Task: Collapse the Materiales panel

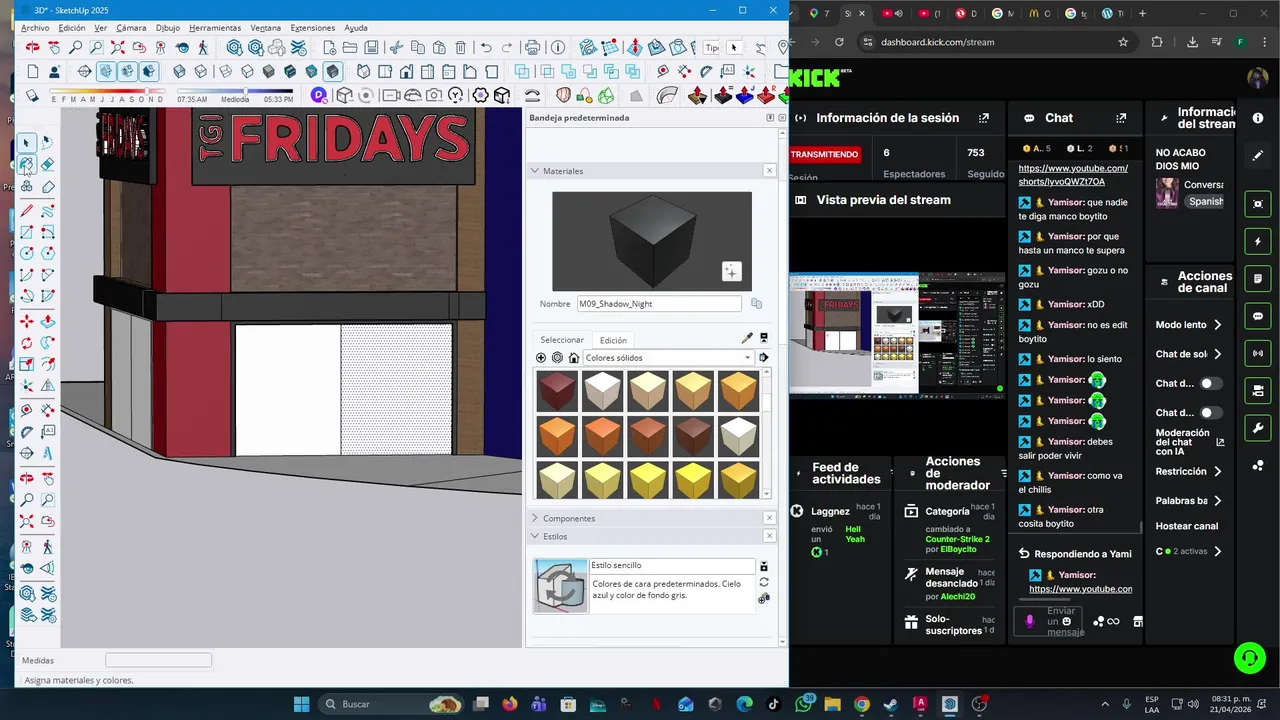Action: pyautogui.click(x=535, y=171)
